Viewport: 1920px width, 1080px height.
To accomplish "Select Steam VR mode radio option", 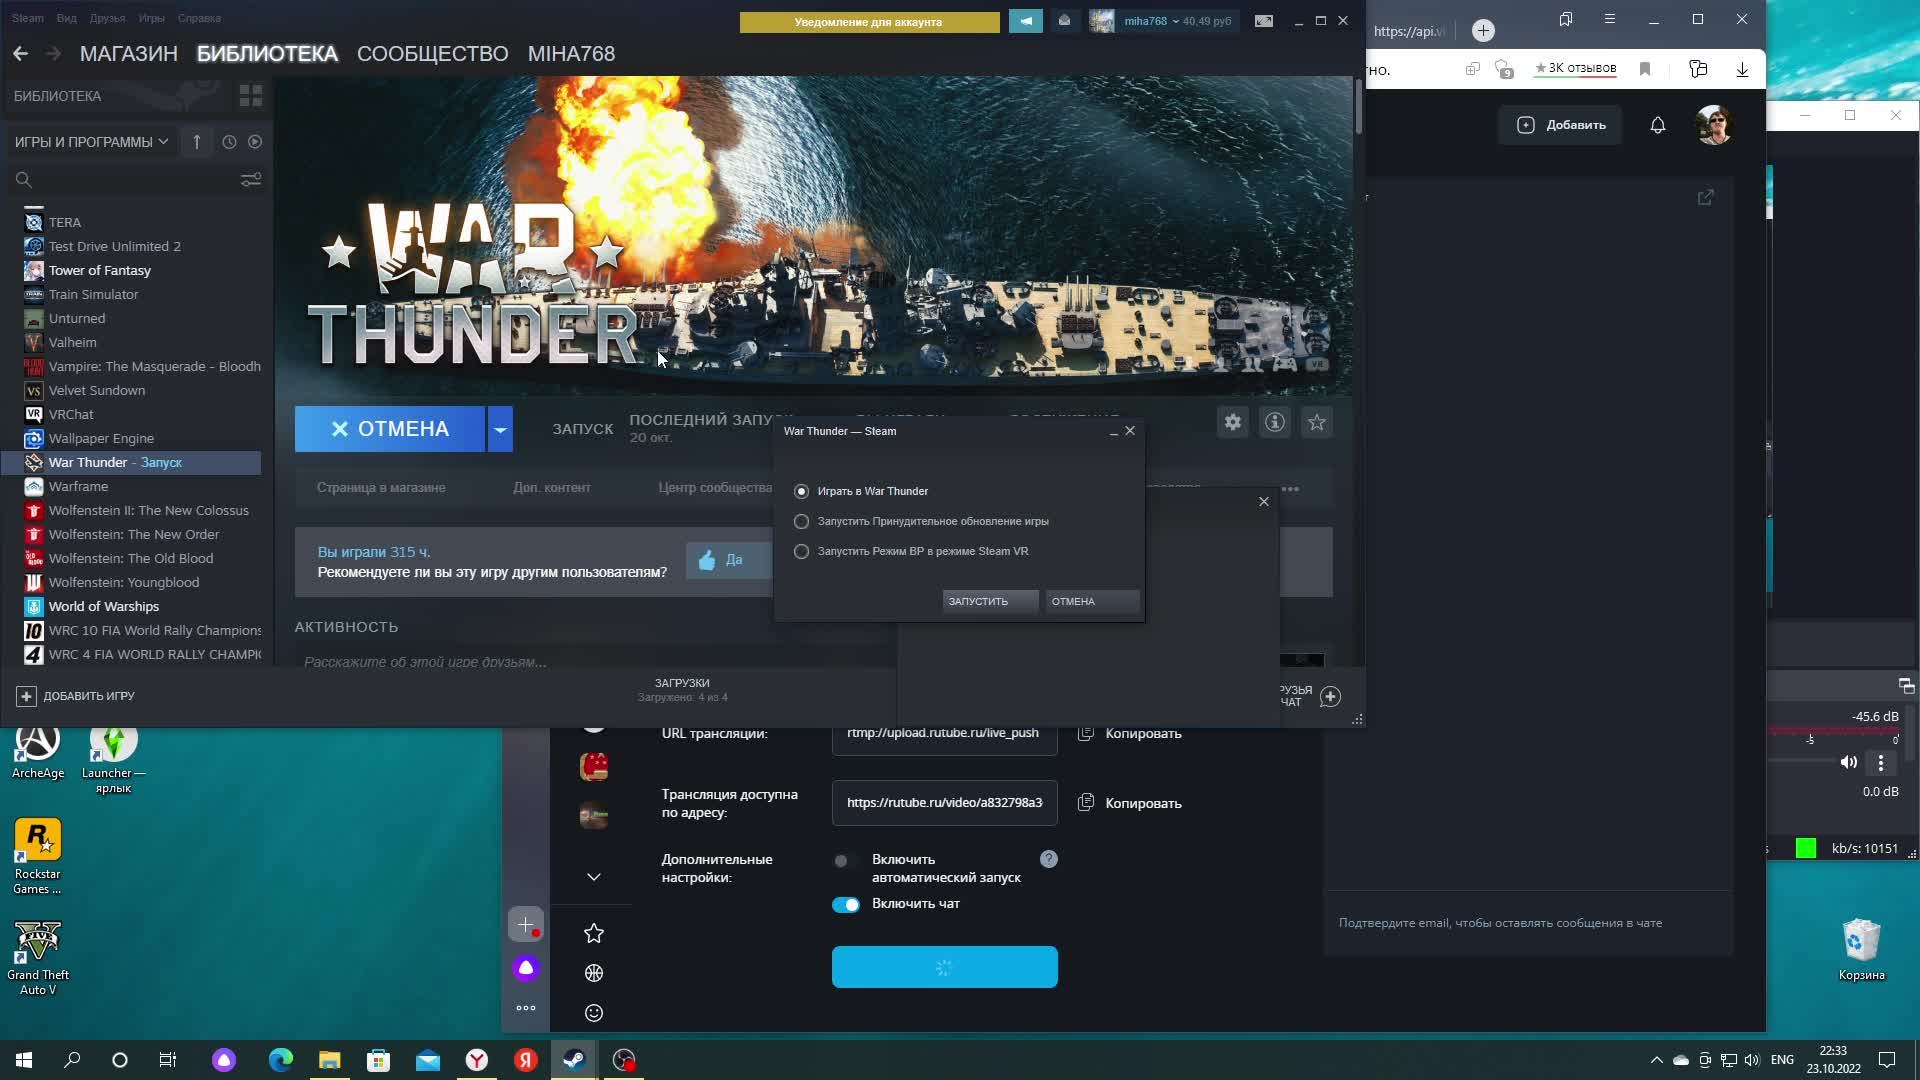I will (x=801, y=551).
